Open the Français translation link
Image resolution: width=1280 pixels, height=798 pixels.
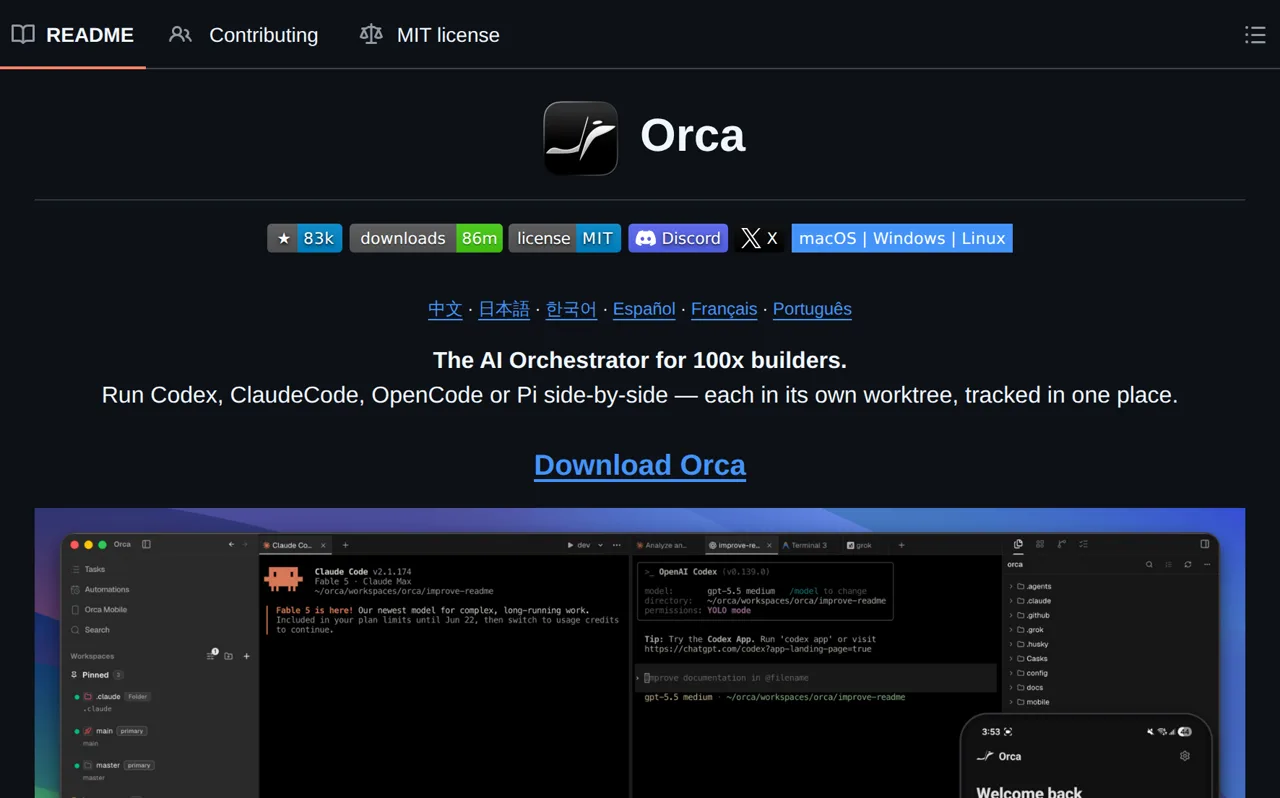coord(724,309)
